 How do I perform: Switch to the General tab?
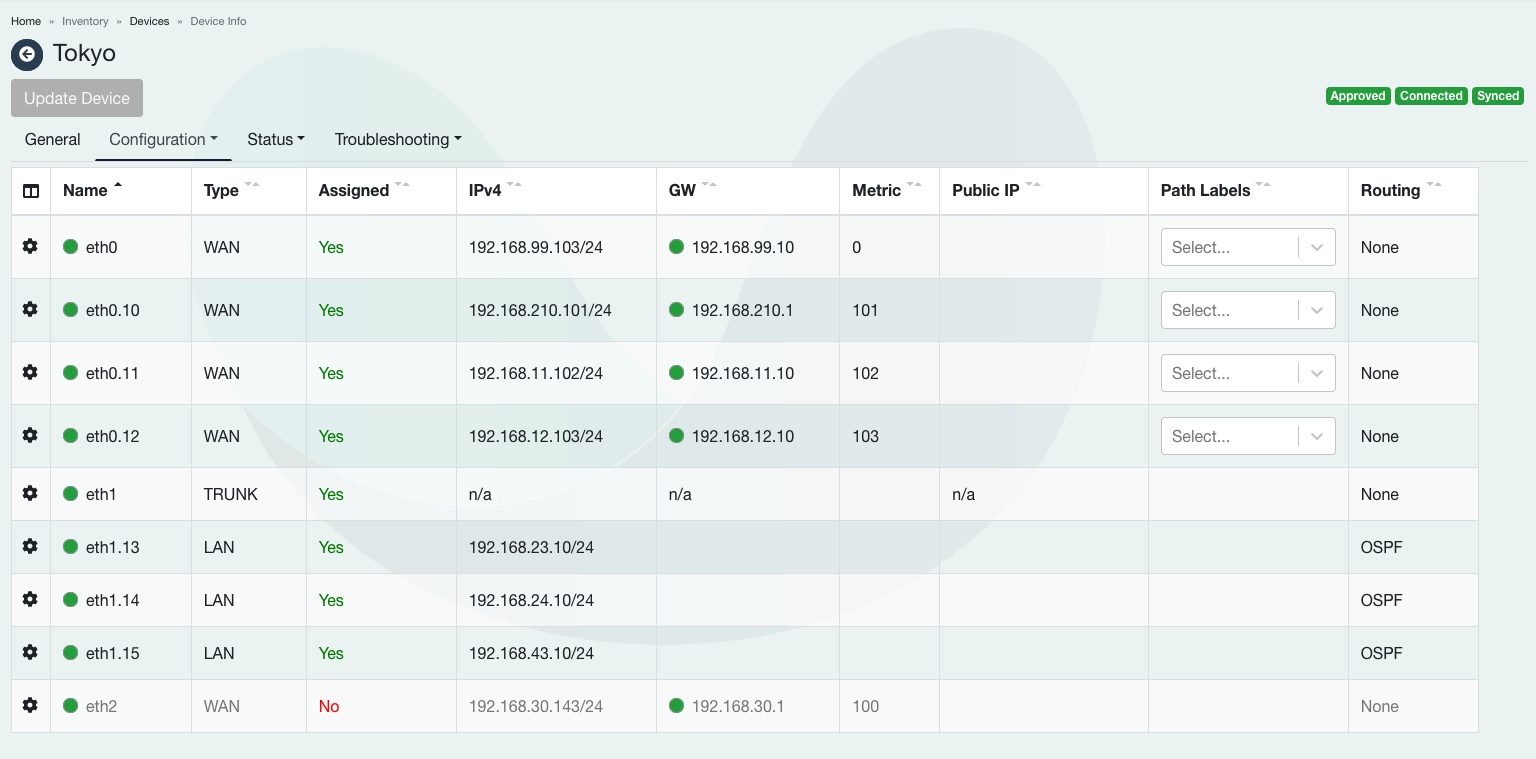(52, 139)
